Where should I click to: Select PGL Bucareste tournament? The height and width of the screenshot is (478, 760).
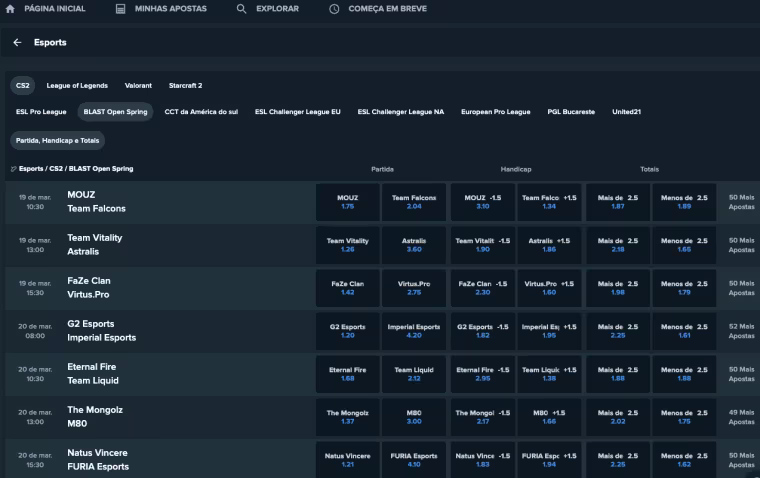[x=571, y=112]
